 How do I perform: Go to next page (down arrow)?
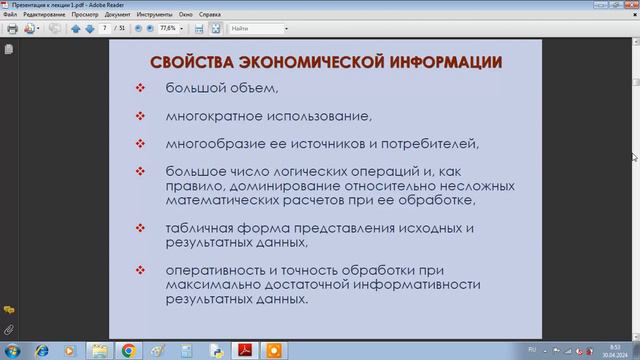[x=90, y=29]
